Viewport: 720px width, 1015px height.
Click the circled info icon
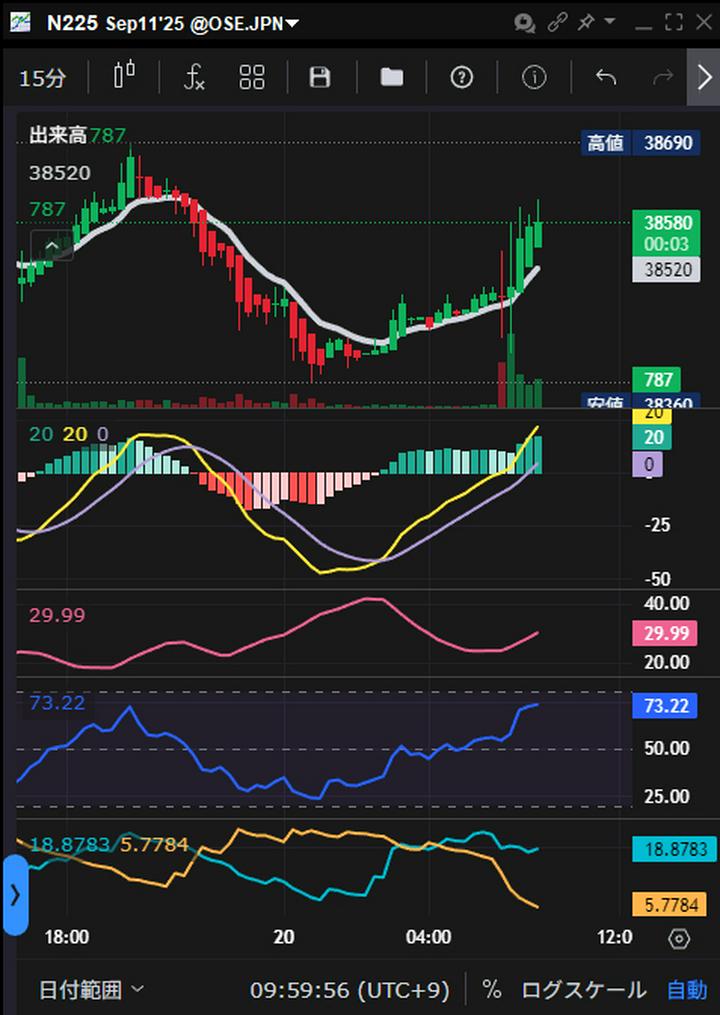tap(534, 77)
